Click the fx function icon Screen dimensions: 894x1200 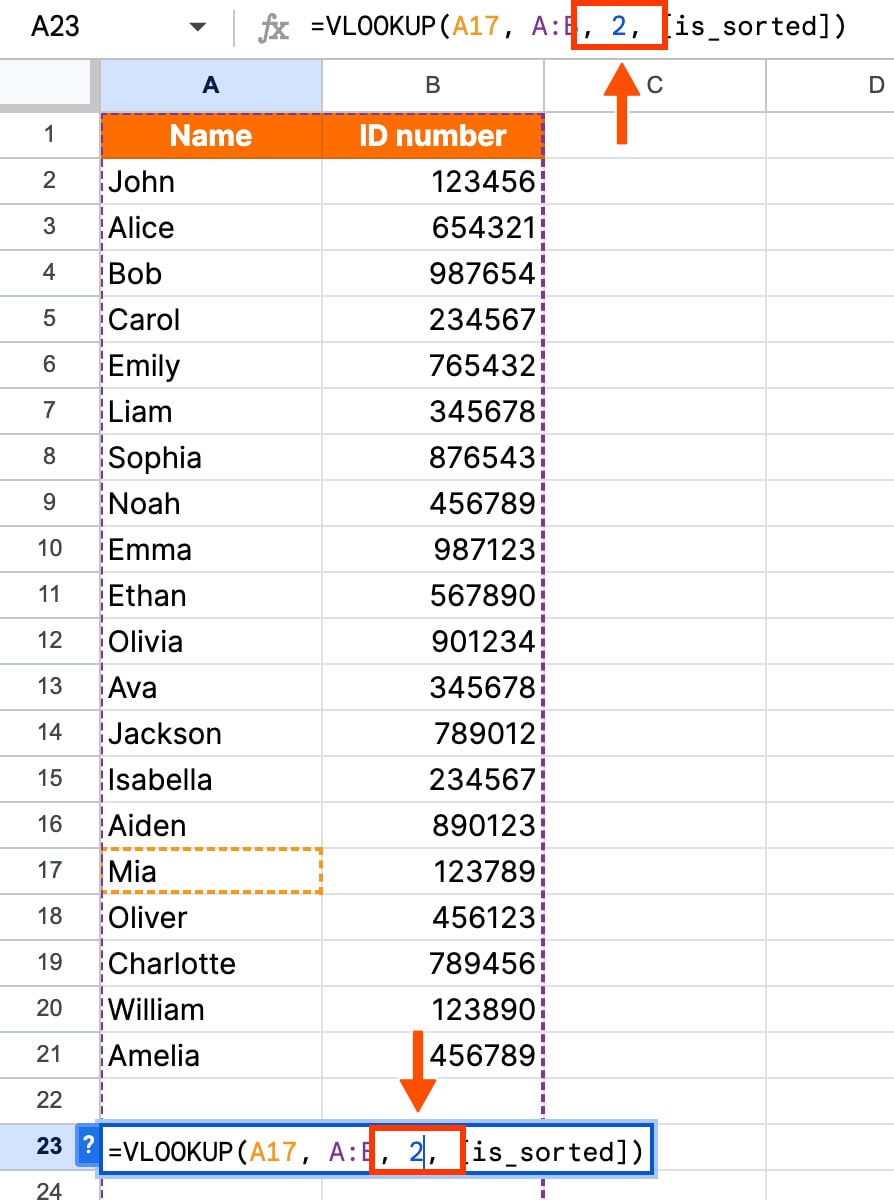tap(274, 28)
